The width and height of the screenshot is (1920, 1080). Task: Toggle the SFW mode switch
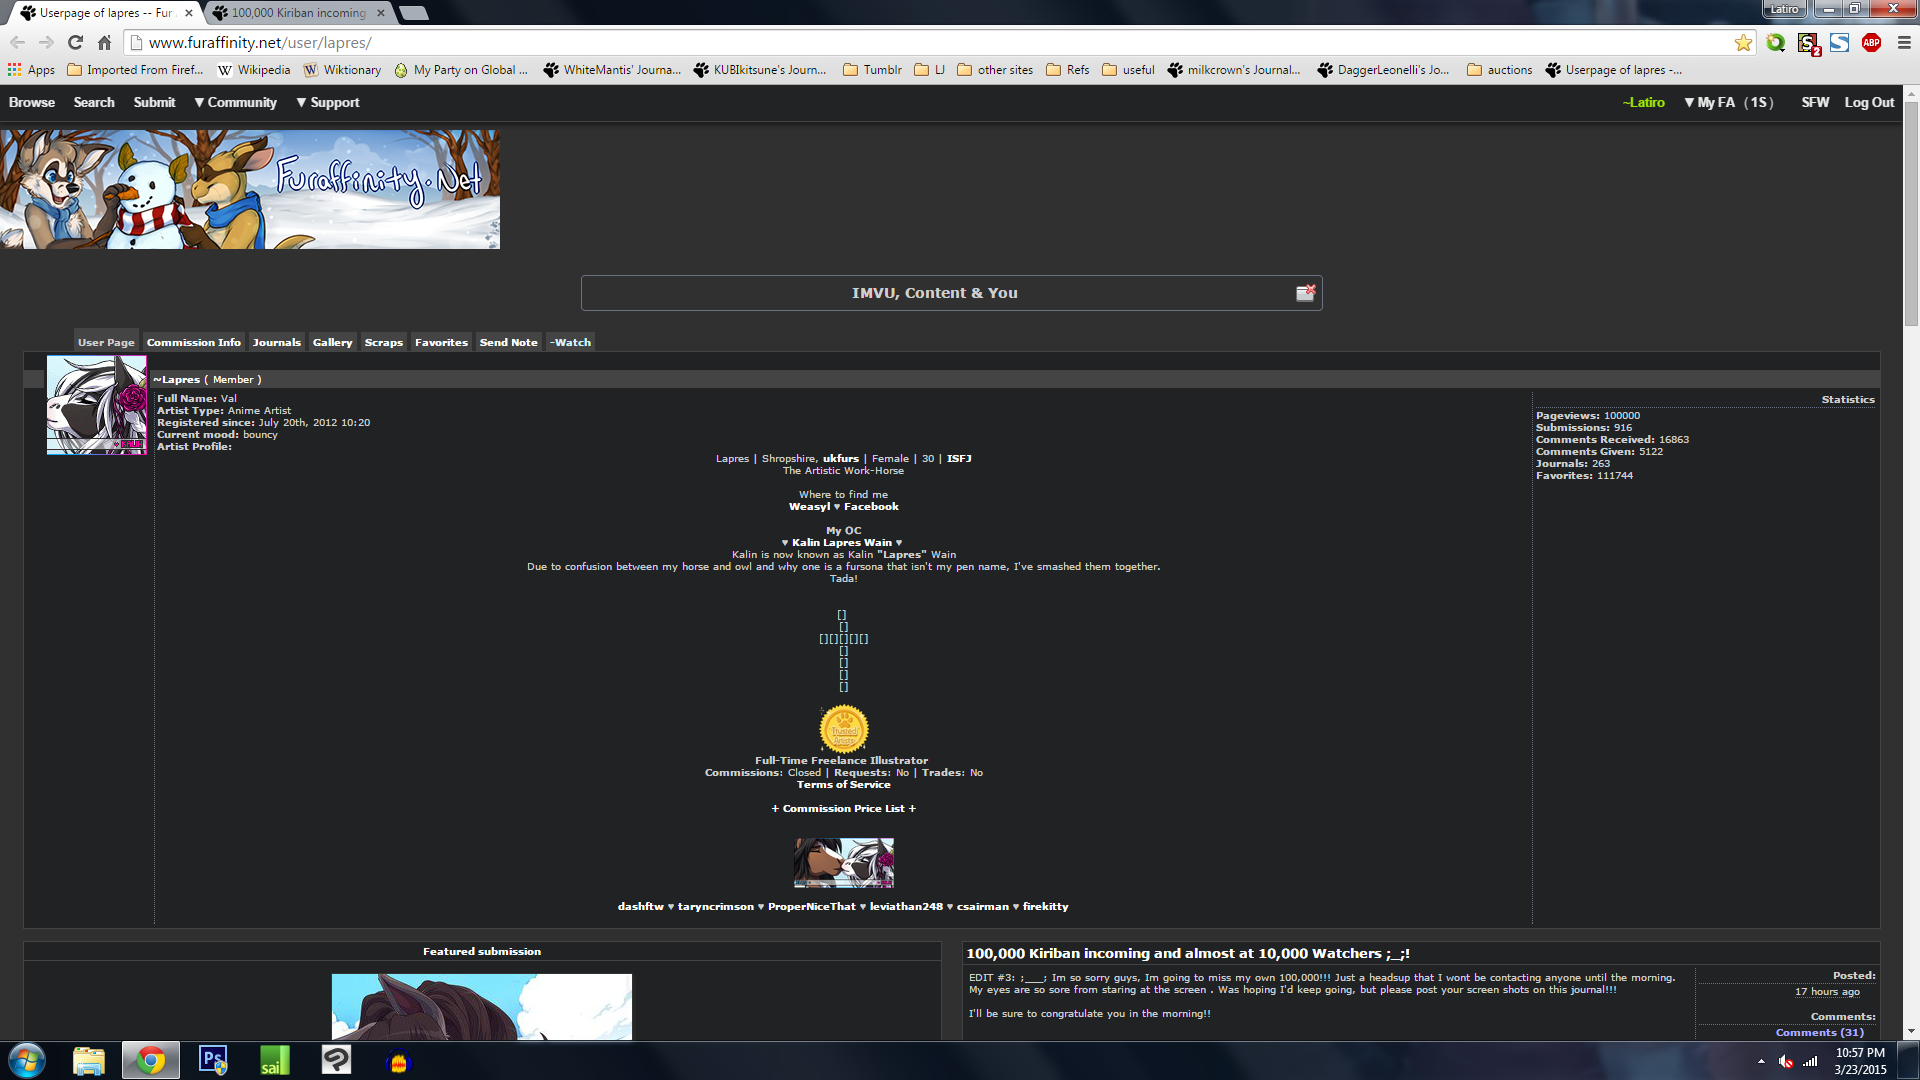(x=1814, y=102)
